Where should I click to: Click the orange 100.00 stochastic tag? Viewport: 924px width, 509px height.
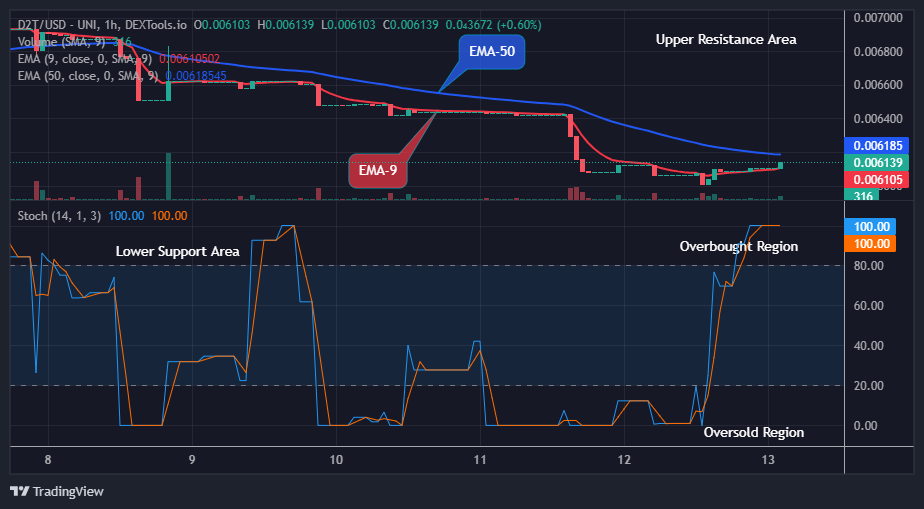click(x=870, y=244)
